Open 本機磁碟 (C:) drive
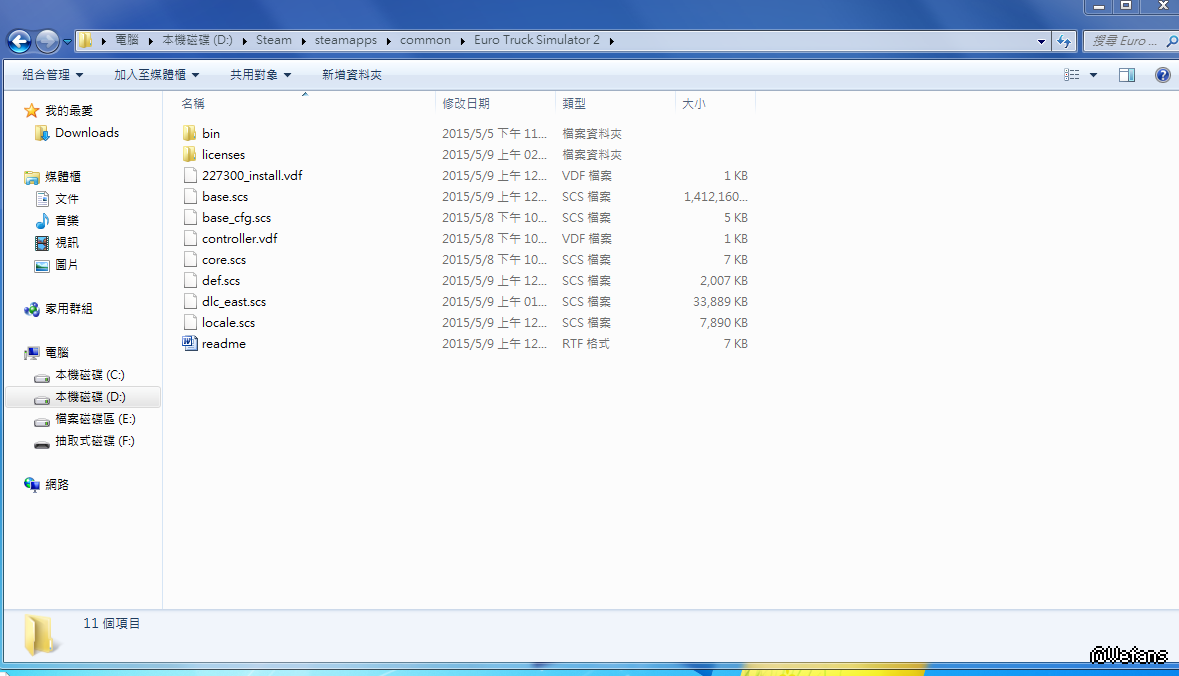The width and height of the screenshot is (1179, 676). coord(89,374)
